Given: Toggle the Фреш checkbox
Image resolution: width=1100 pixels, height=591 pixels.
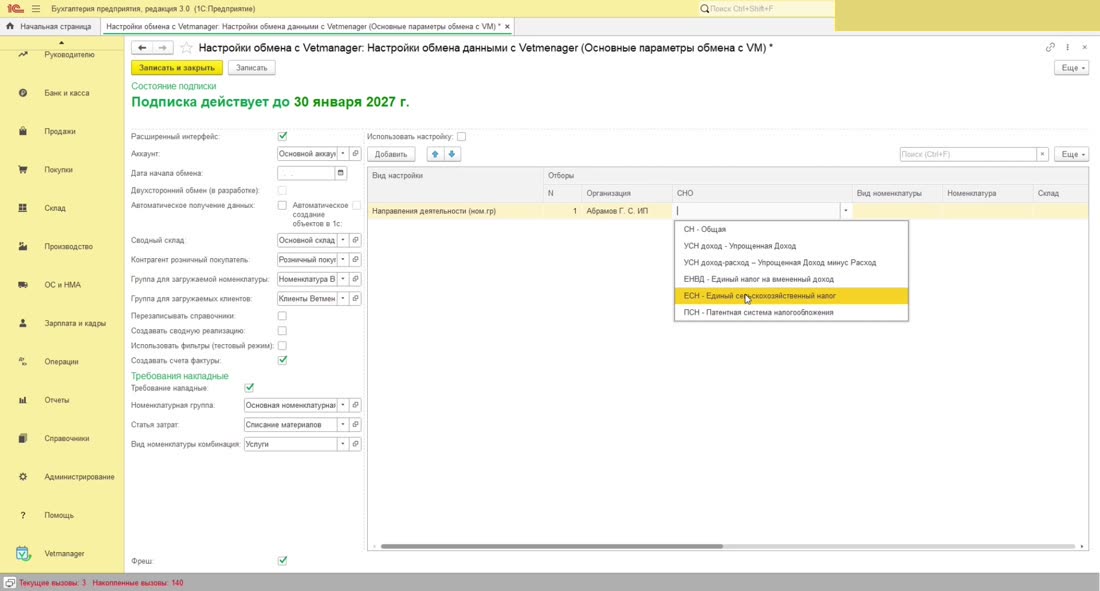Looking at the screenshot, I should click(x=282, y=561).
